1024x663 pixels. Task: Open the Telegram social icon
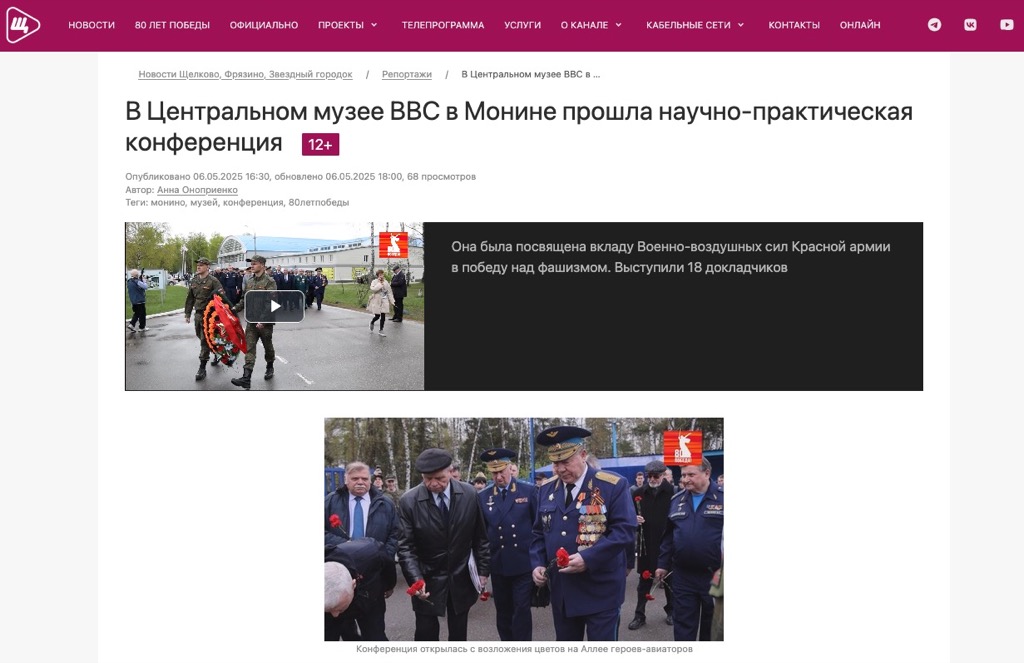point(935,25)
